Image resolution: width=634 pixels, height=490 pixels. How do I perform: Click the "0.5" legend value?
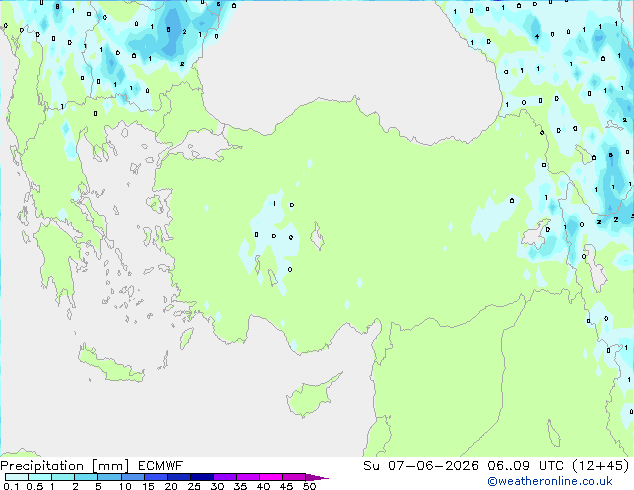click(x=34, y=486)
